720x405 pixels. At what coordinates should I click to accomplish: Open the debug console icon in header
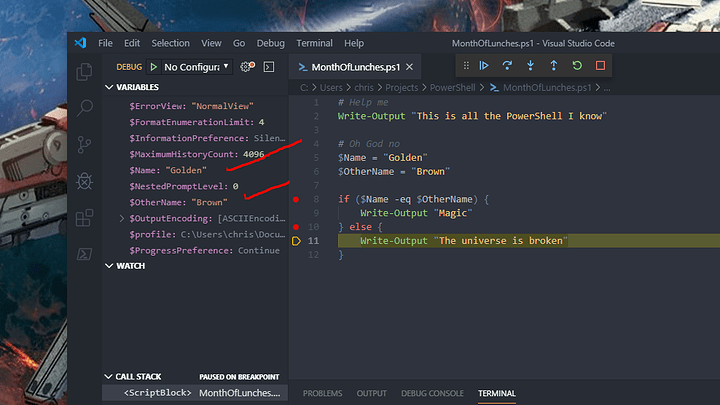[x=269, y=67]
